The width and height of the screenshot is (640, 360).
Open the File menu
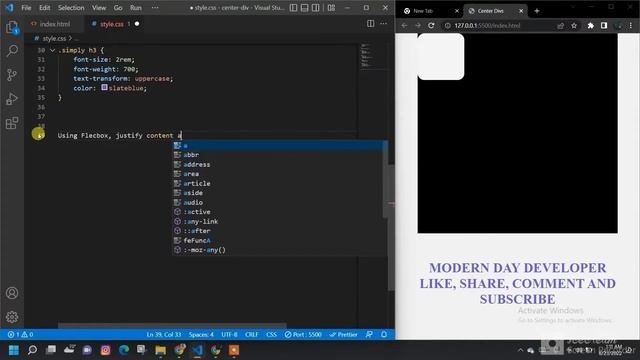coord(26,8)
